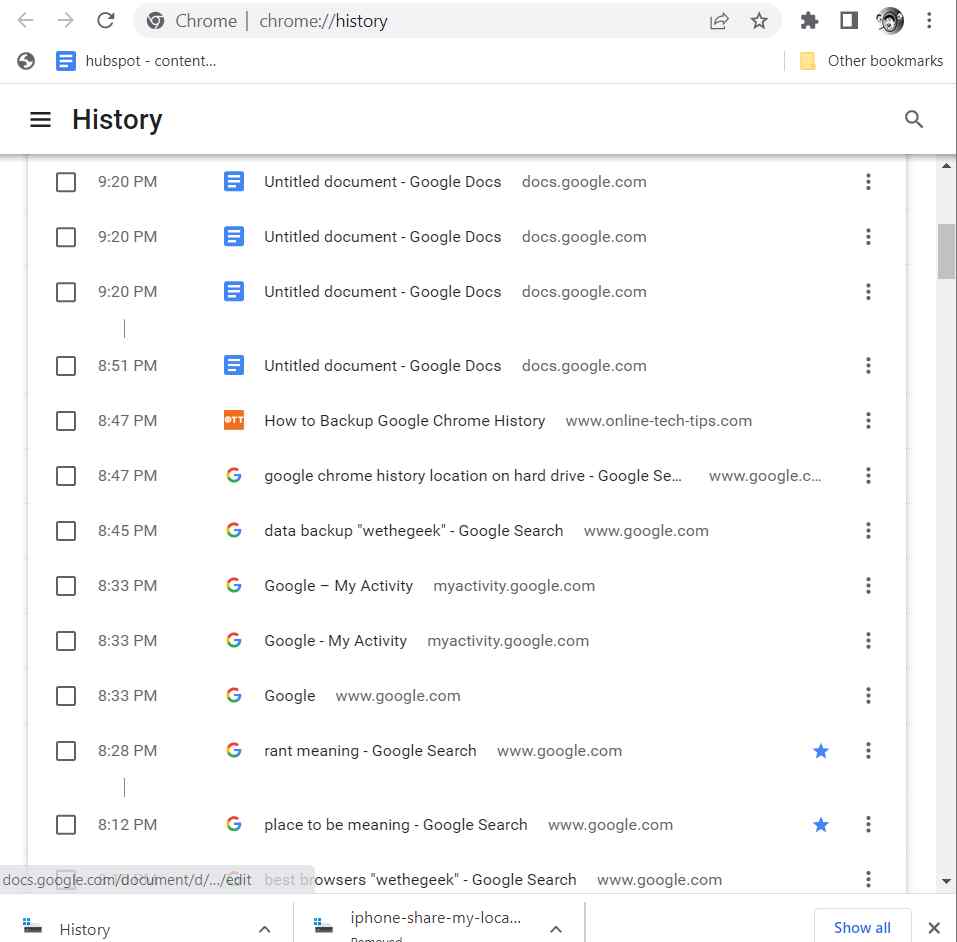Open the Other bookmarks folder
The image size is (957, 942).
(x=871, y=61)
